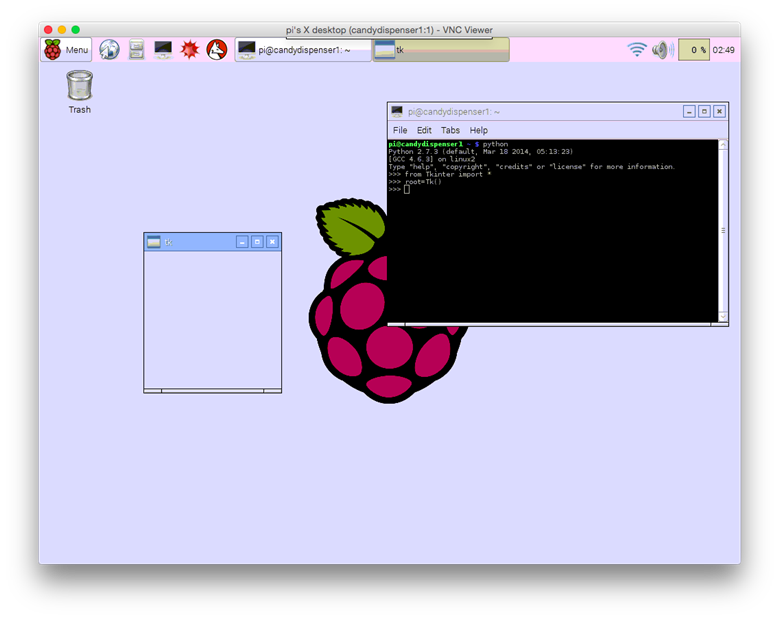Open the Raspberry Pi Menu button
This screenshot has height=619, width=779.
pos(66,50)
